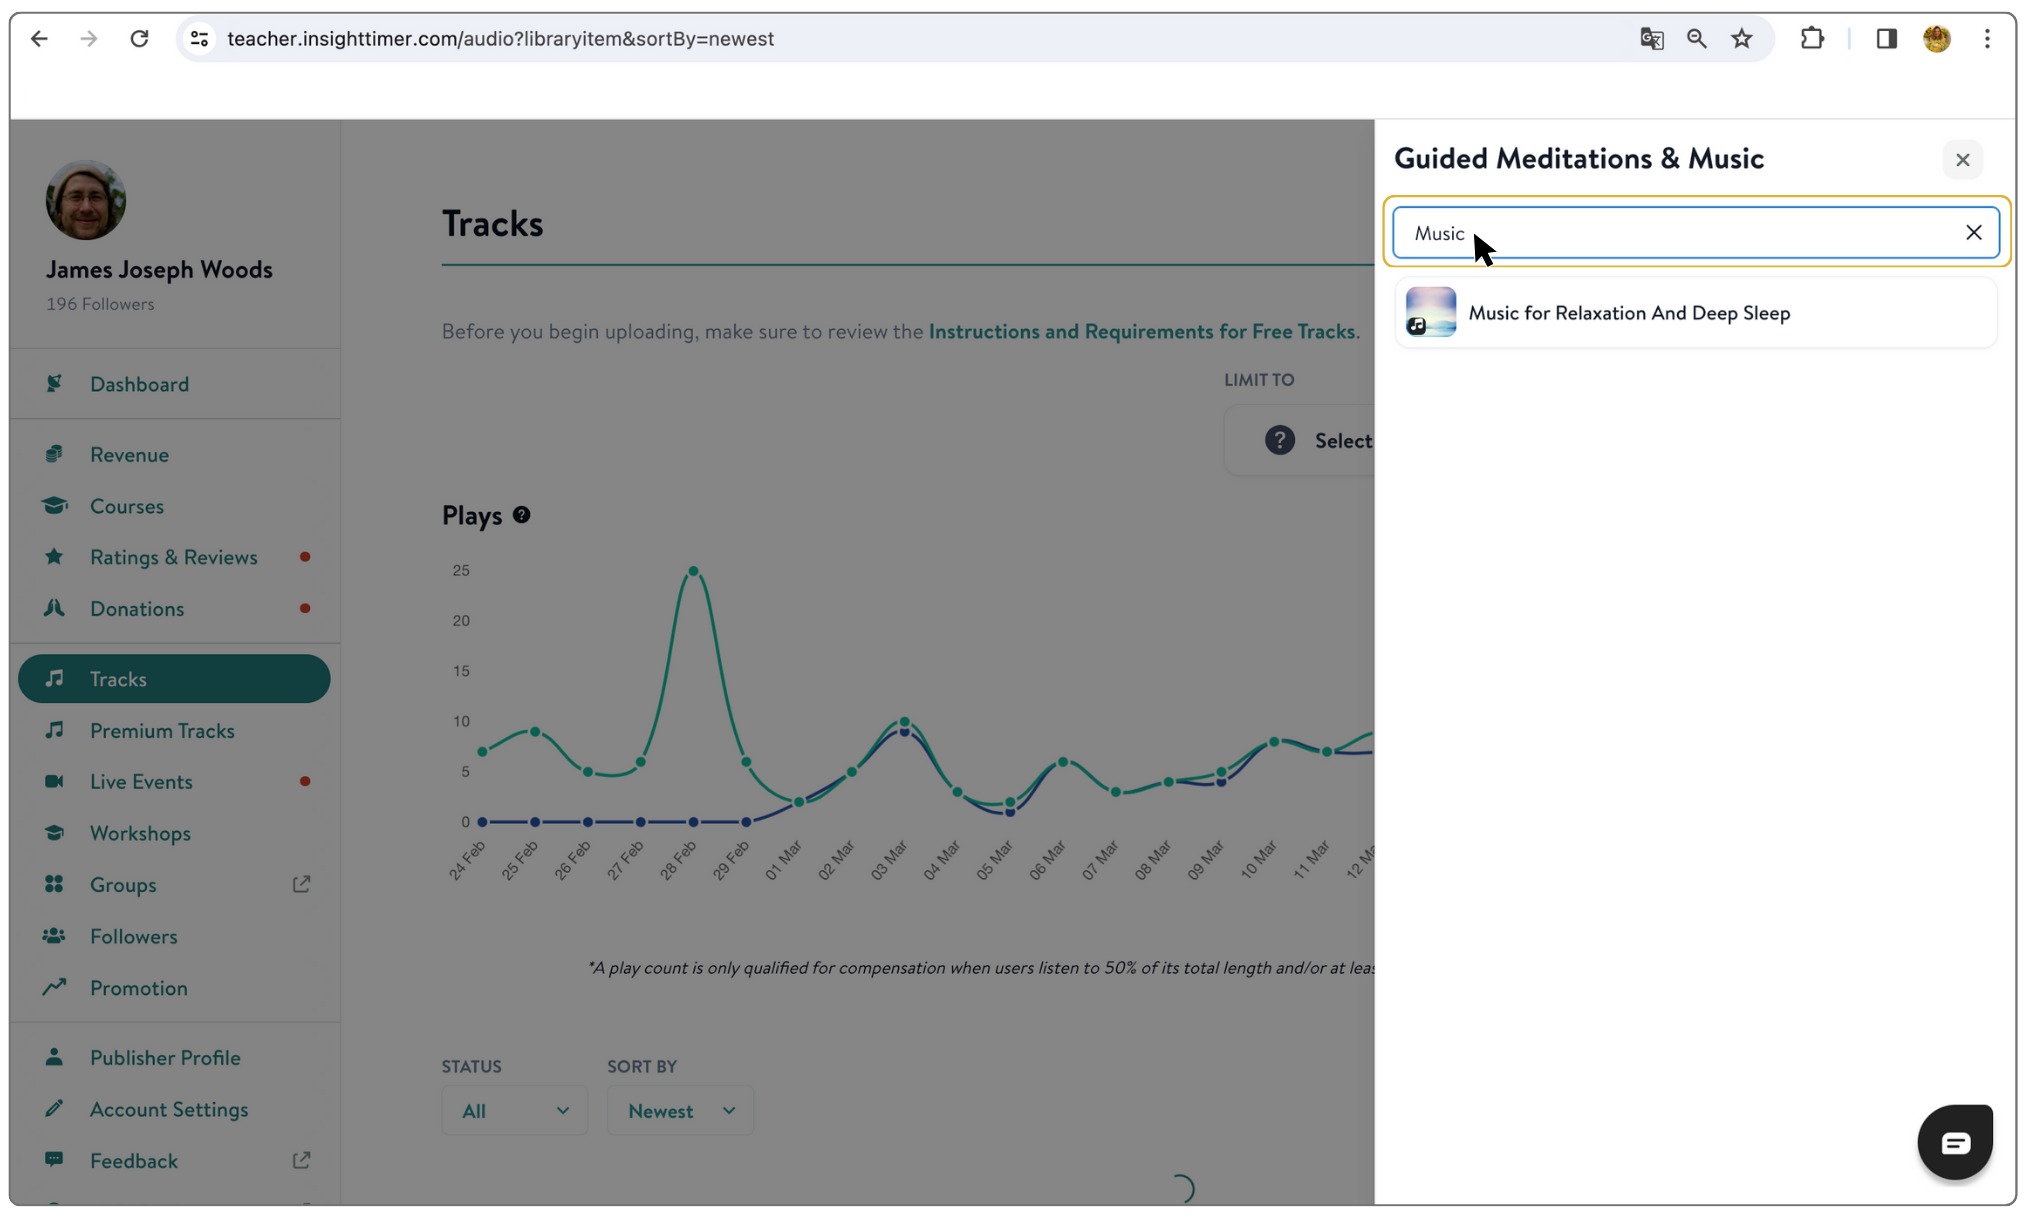2028x1218 pixels.
Task: Open Premium Tracks in sidebar
Action: pos(162,731)
